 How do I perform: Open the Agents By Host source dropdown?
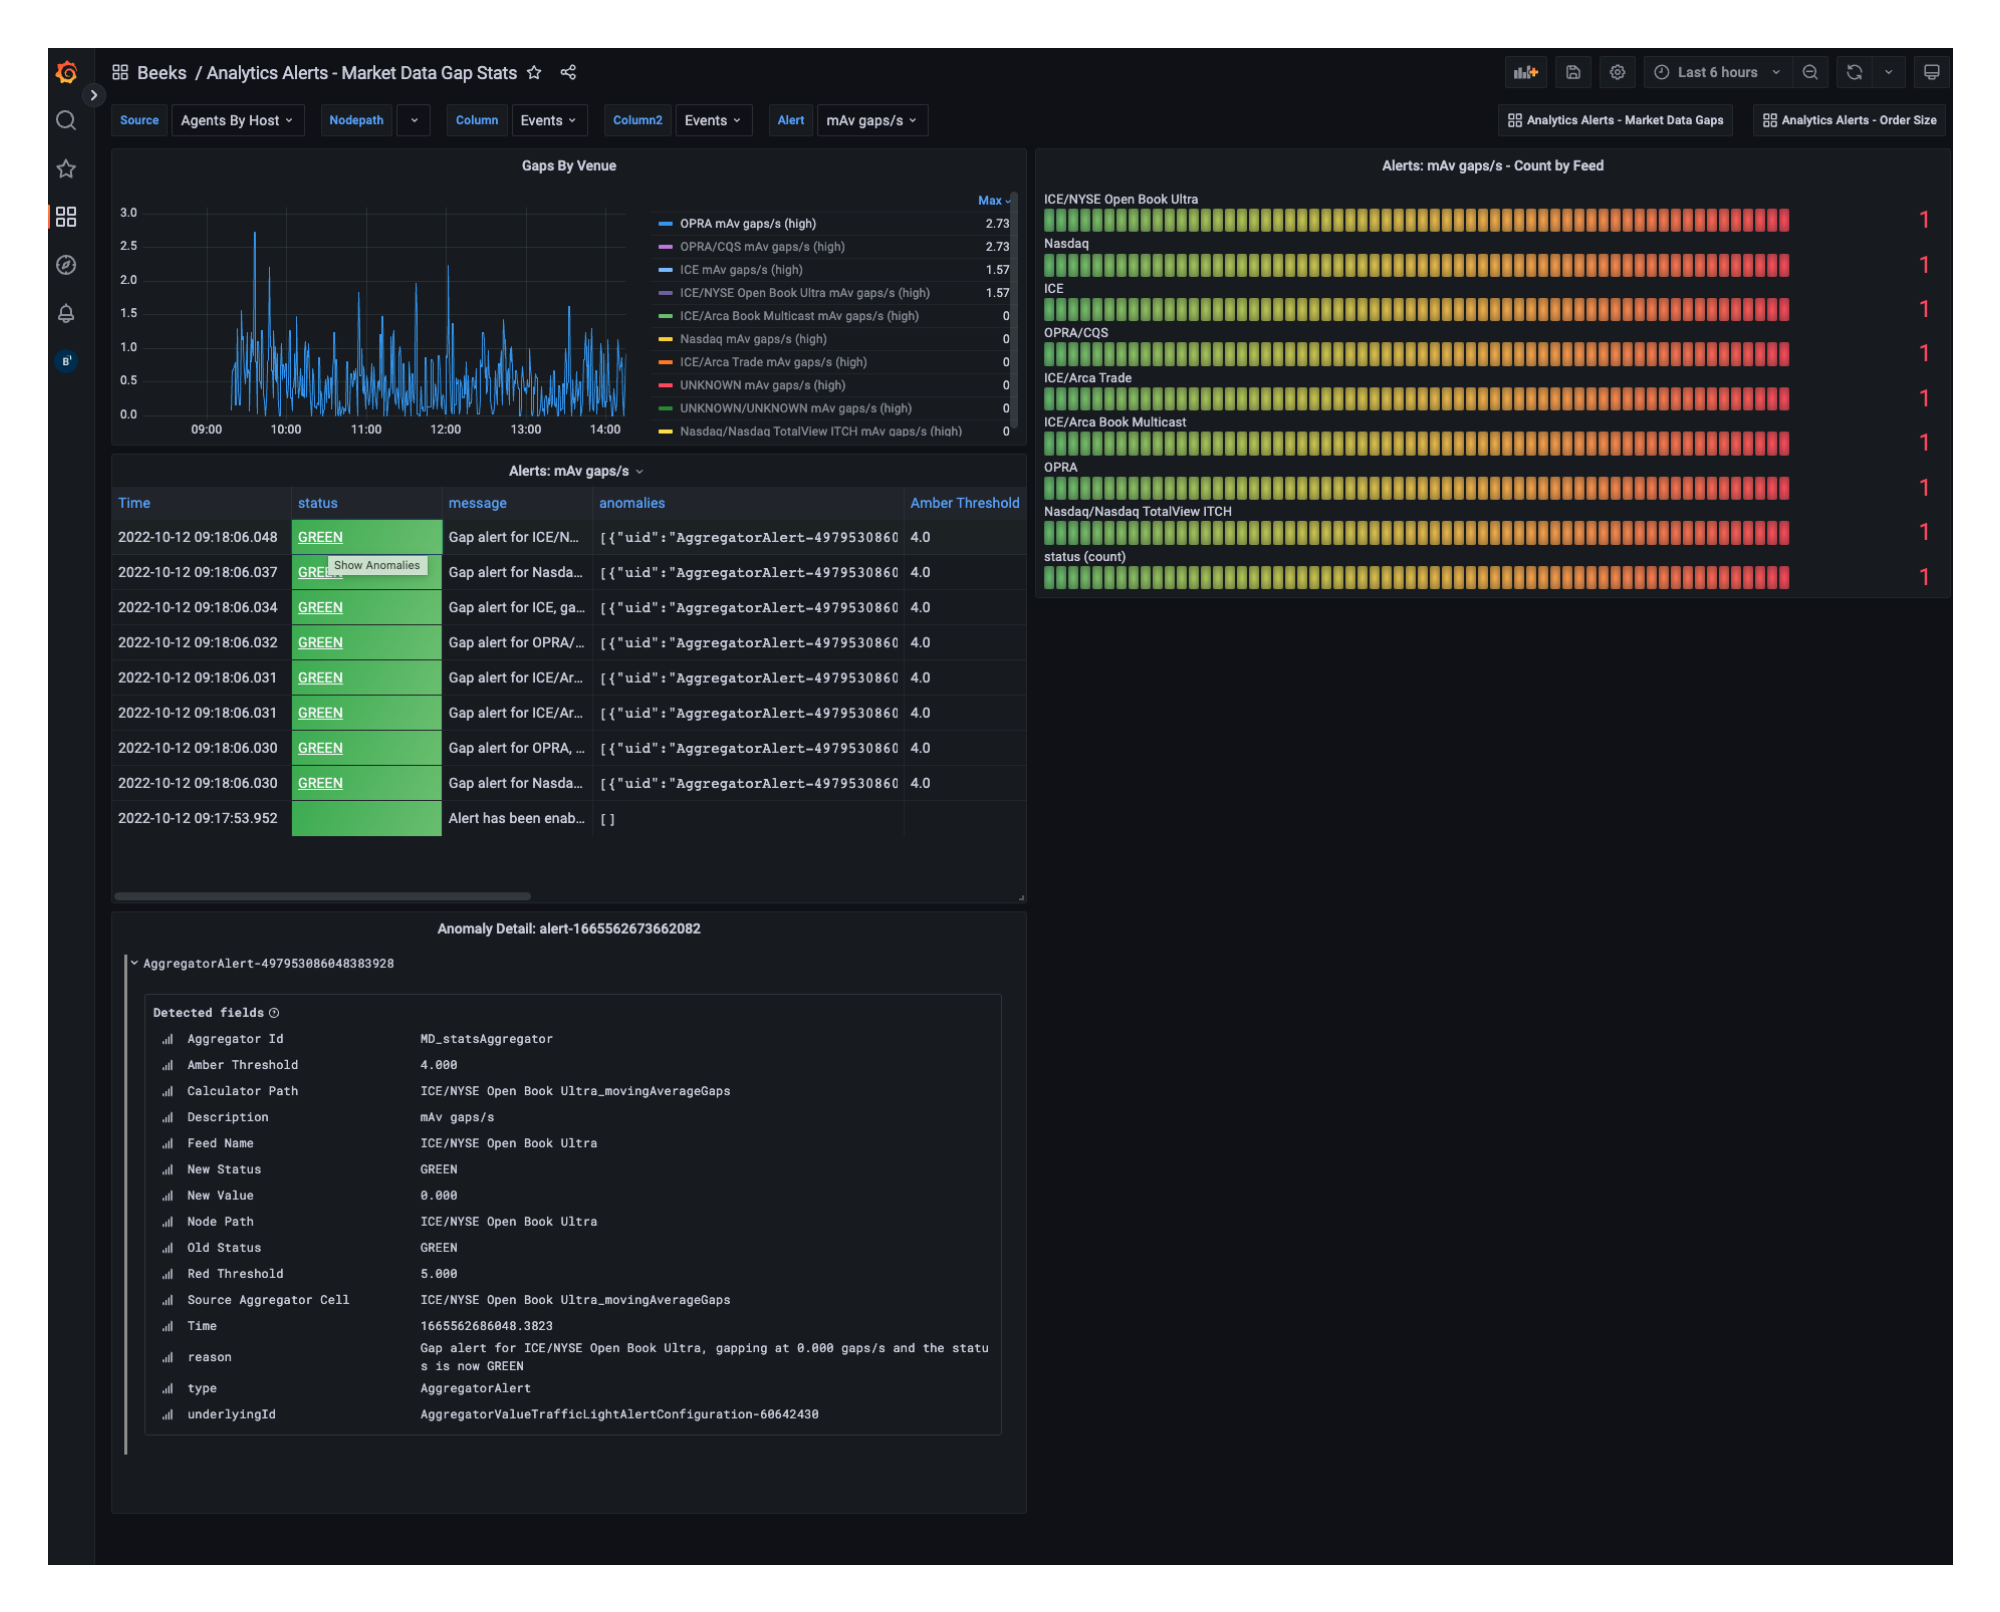[237, 120]
